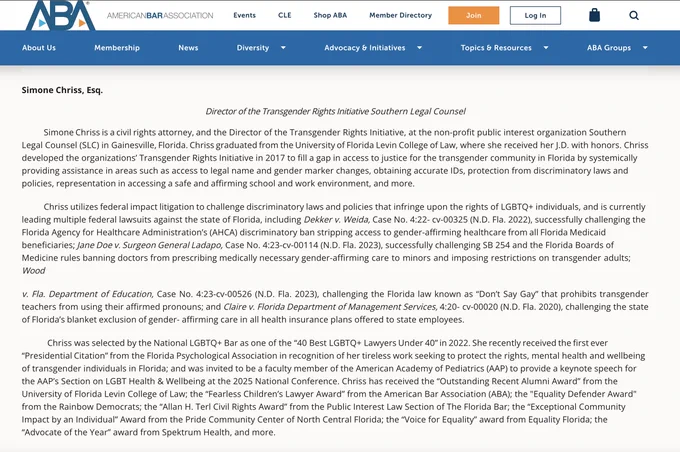Open Topics & Resources menu
The width and height of the screenshot is (680, 452).
click(496, 48)
